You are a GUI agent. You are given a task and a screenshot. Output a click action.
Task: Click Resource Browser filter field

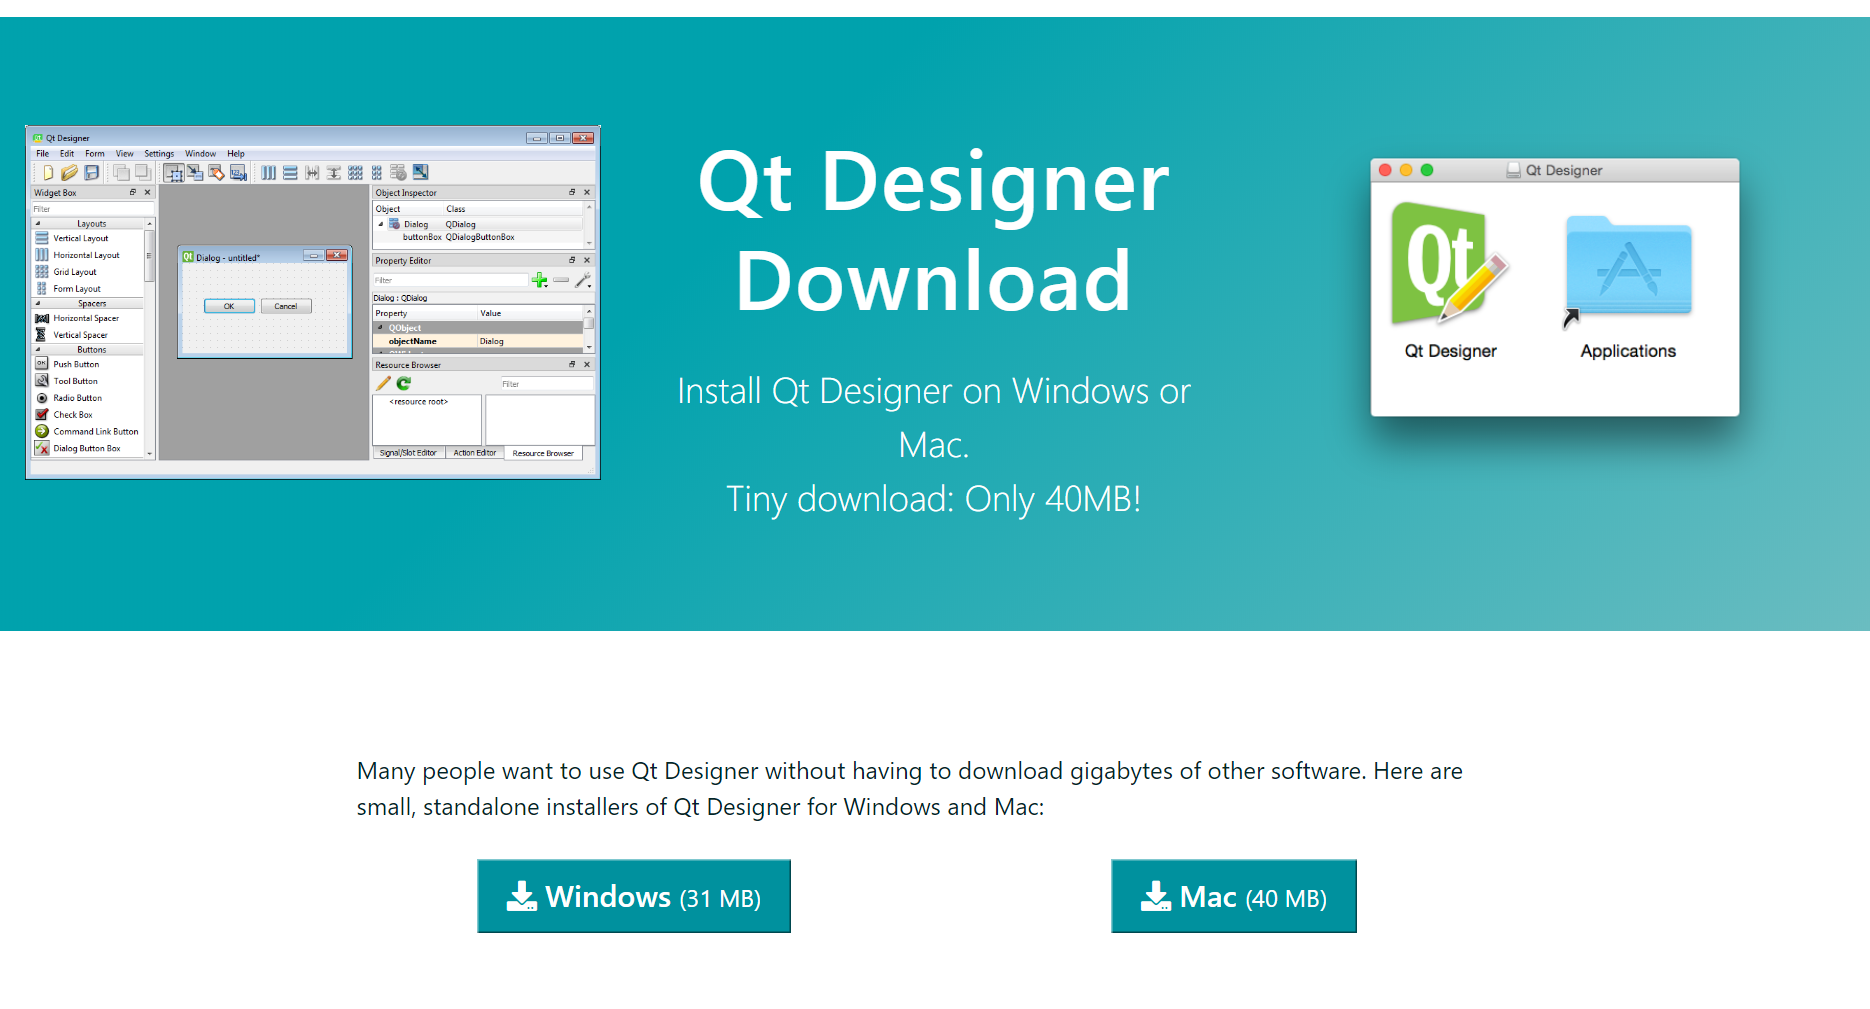pyautogui.click(x=546, y=384)
